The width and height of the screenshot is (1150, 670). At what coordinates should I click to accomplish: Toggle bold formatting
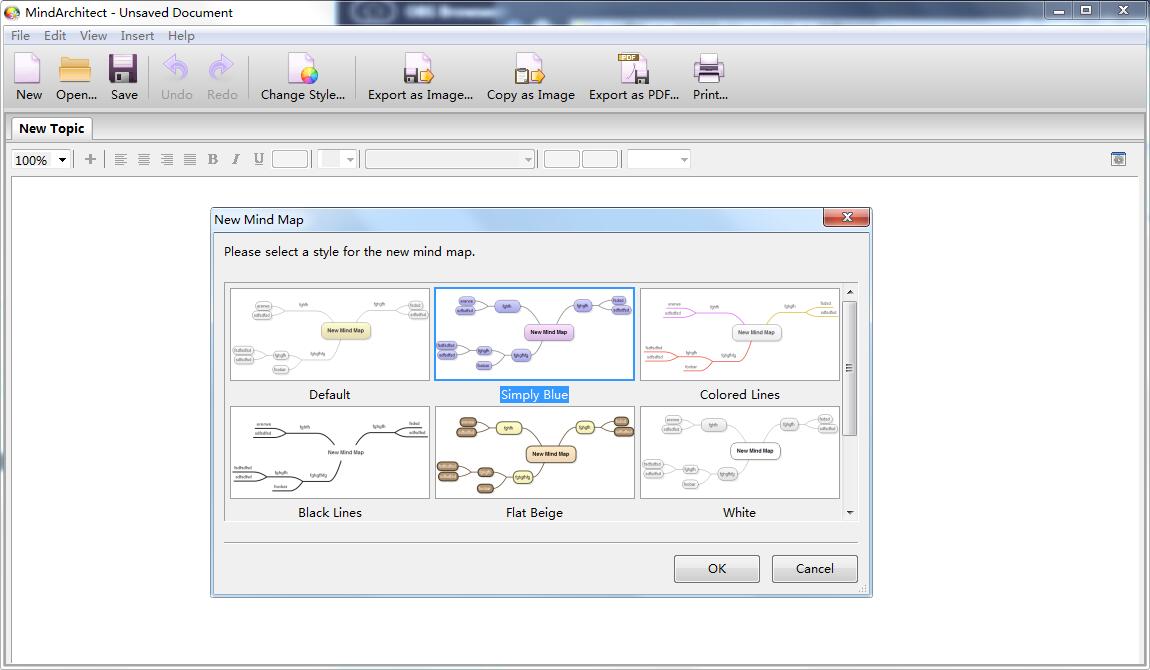pos(213,159)
